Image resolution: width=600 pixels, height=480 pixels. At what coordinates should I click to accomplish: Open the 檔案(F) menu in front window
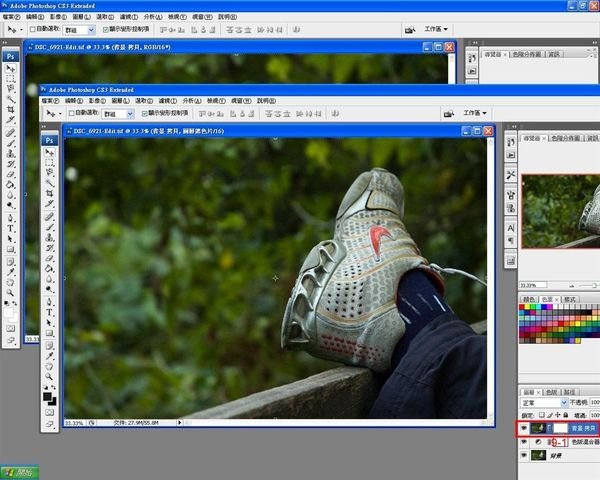pos(51,101)
